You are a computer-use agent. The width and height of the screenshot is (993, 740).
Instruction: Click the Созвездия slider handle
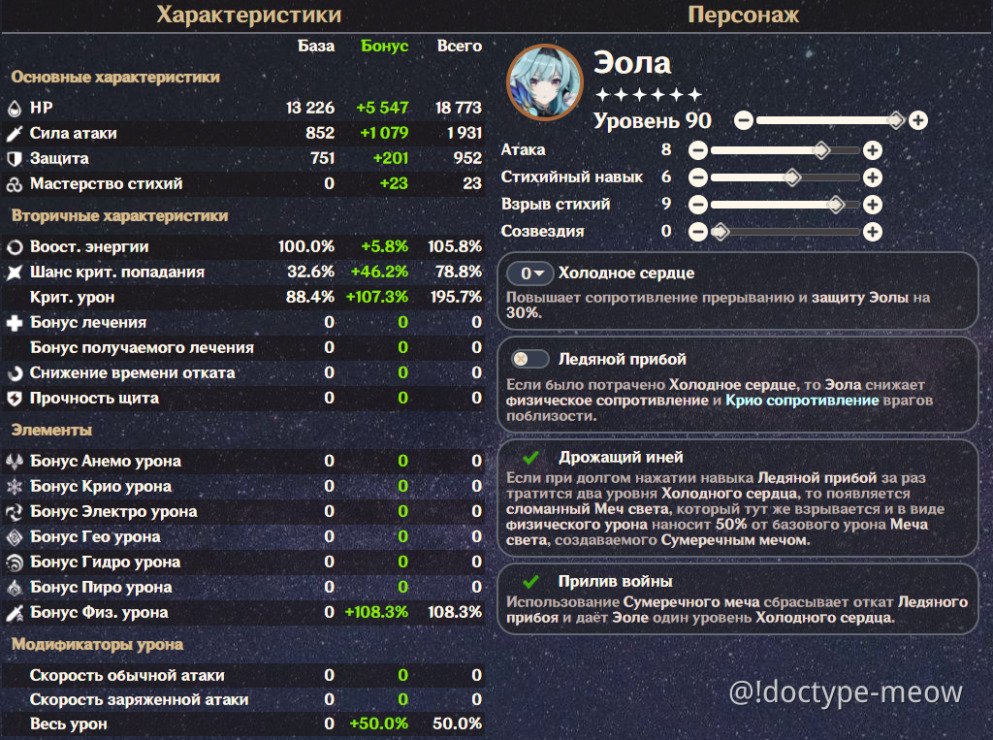coord(719,232)
